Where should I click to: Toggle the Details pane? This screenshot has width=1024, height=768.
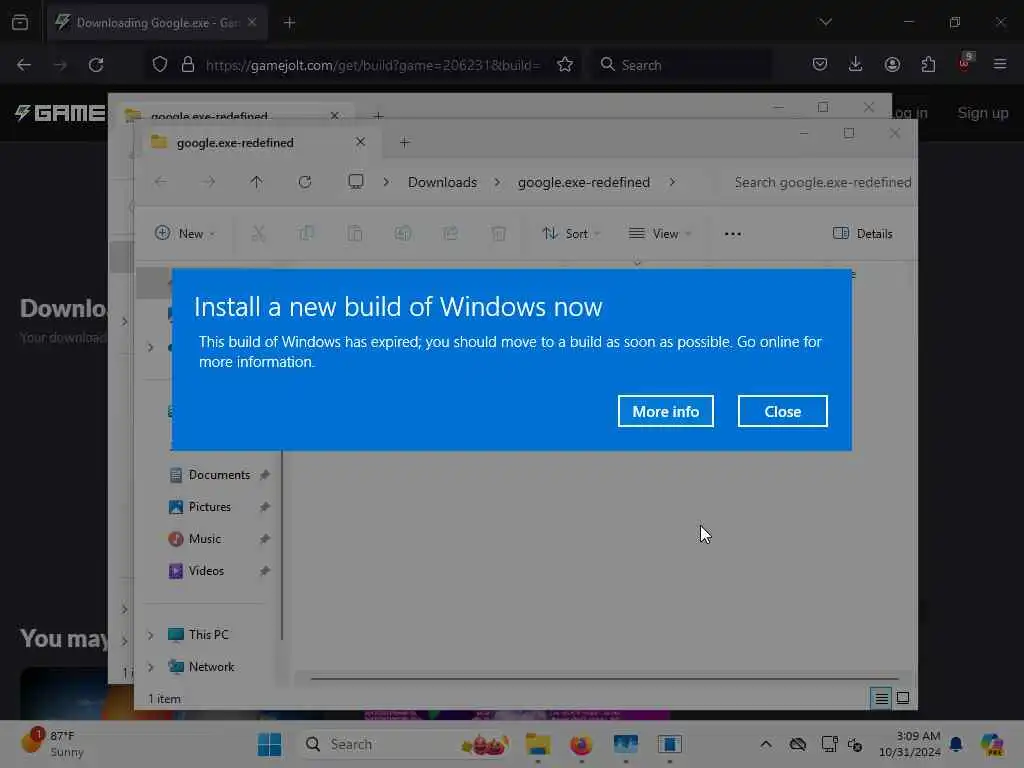coord(863,233)
